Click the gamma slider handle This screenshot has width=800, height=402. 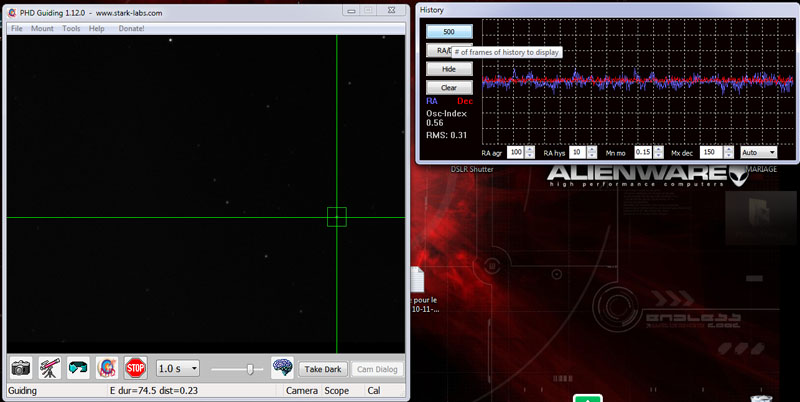[x=250, y=369]
